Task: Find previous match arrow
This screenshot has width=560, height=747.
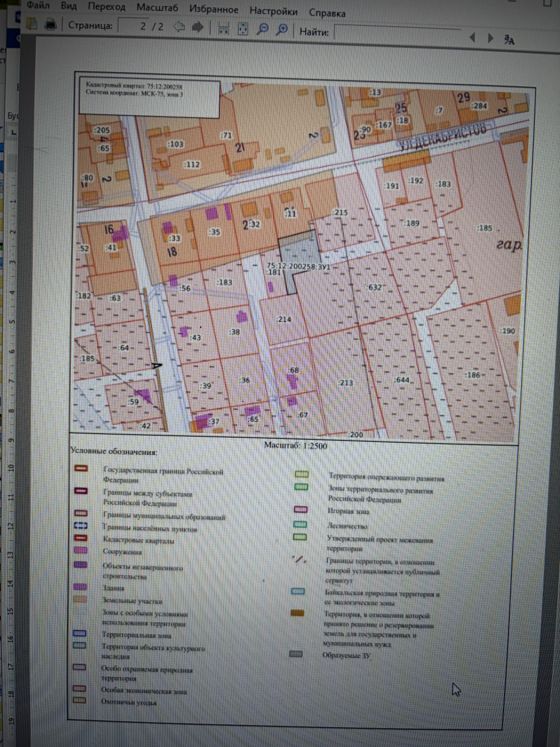Action: (472, 37)
